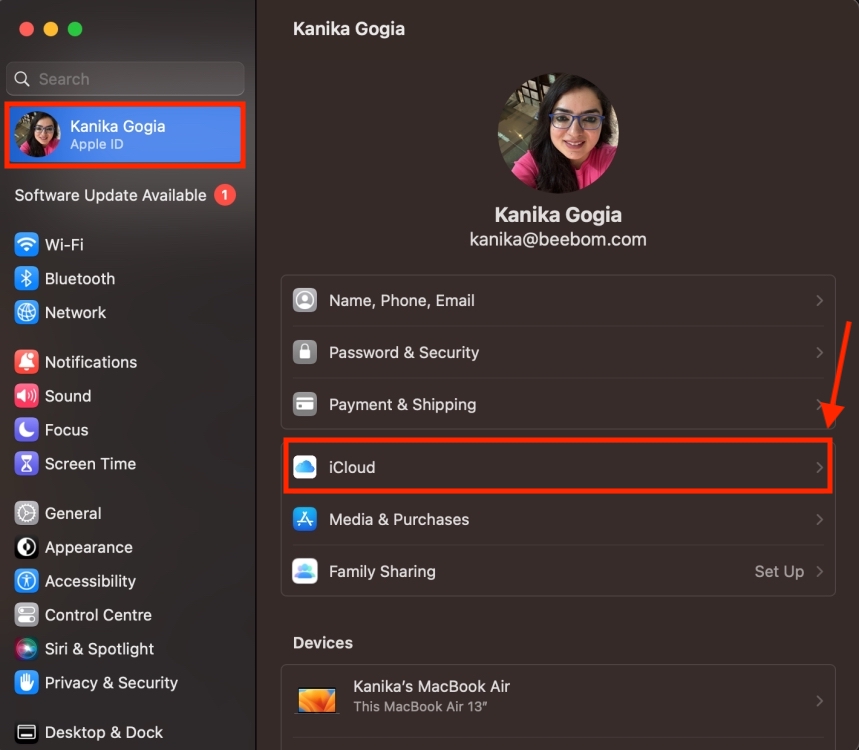Viewport: 859px width, 750px height.
Task: Click Set Up for Family Sharing
Action: (x=779, y=571)
